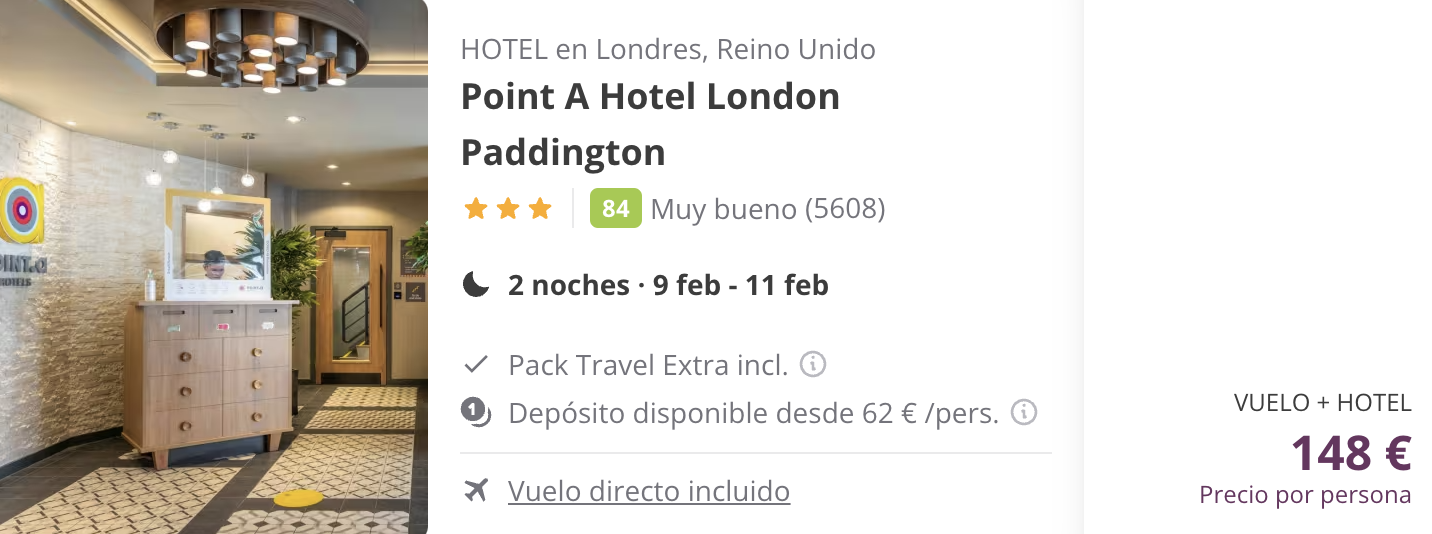Click the three-star hotel rating
Screen dimensions: 1432x534
click(x=508, y=209)
